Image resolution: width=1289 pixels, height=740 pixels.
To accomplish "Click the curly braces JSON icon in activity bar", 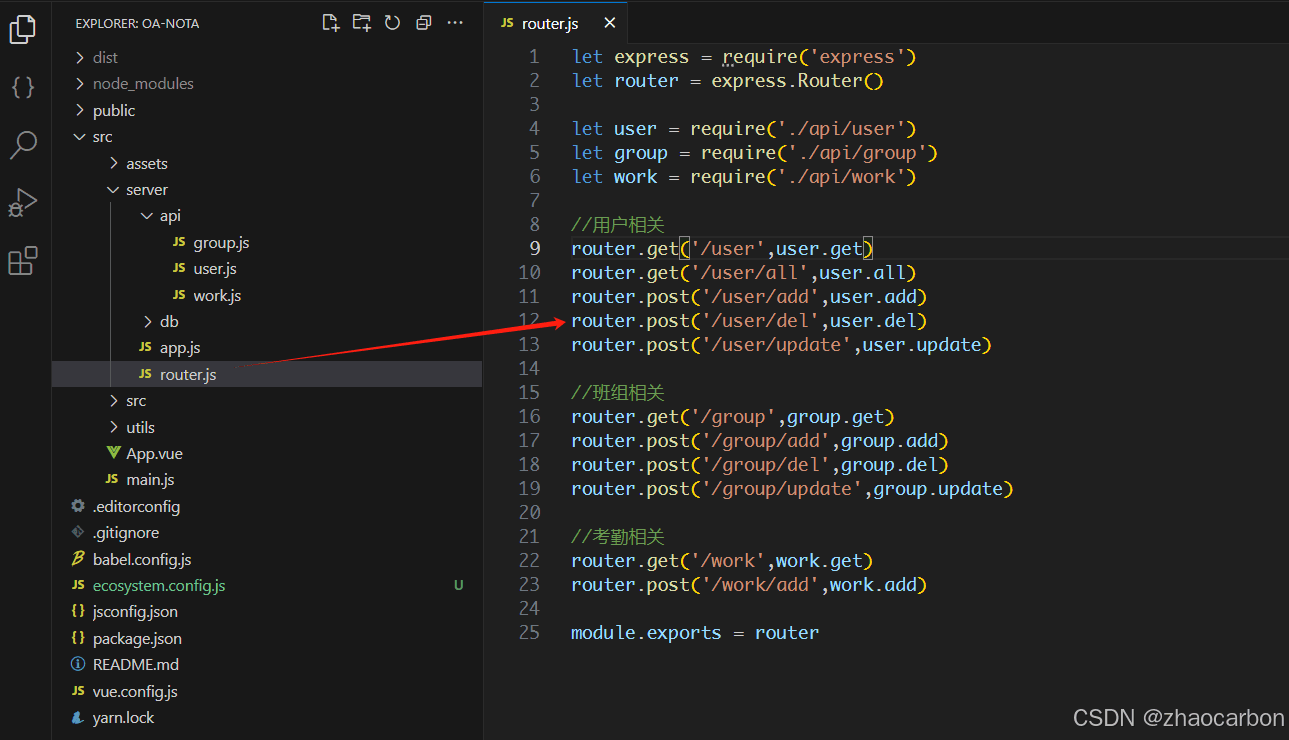I will pos(22,87).
